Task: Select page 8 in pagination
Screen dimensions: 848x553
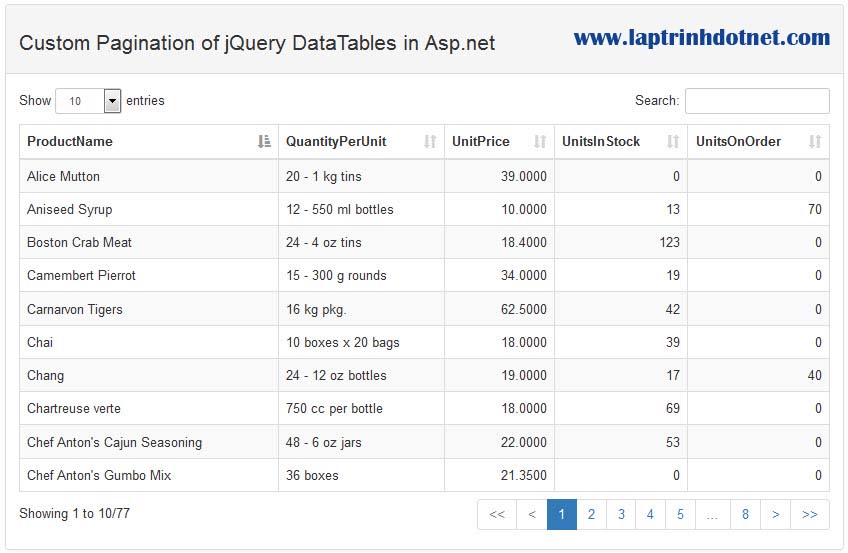Action: [745, 514]
